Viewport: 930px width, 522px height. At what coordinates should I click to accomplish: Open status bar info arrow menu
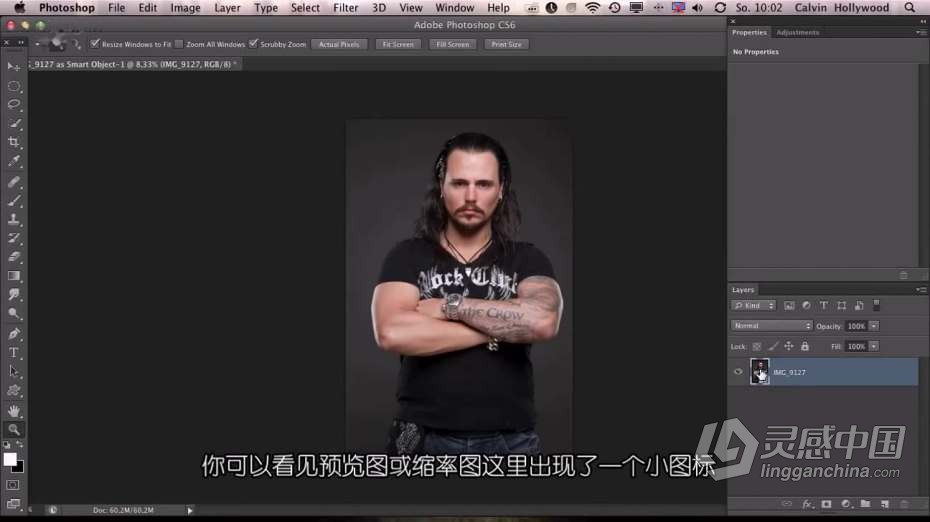tap(190, 510)
